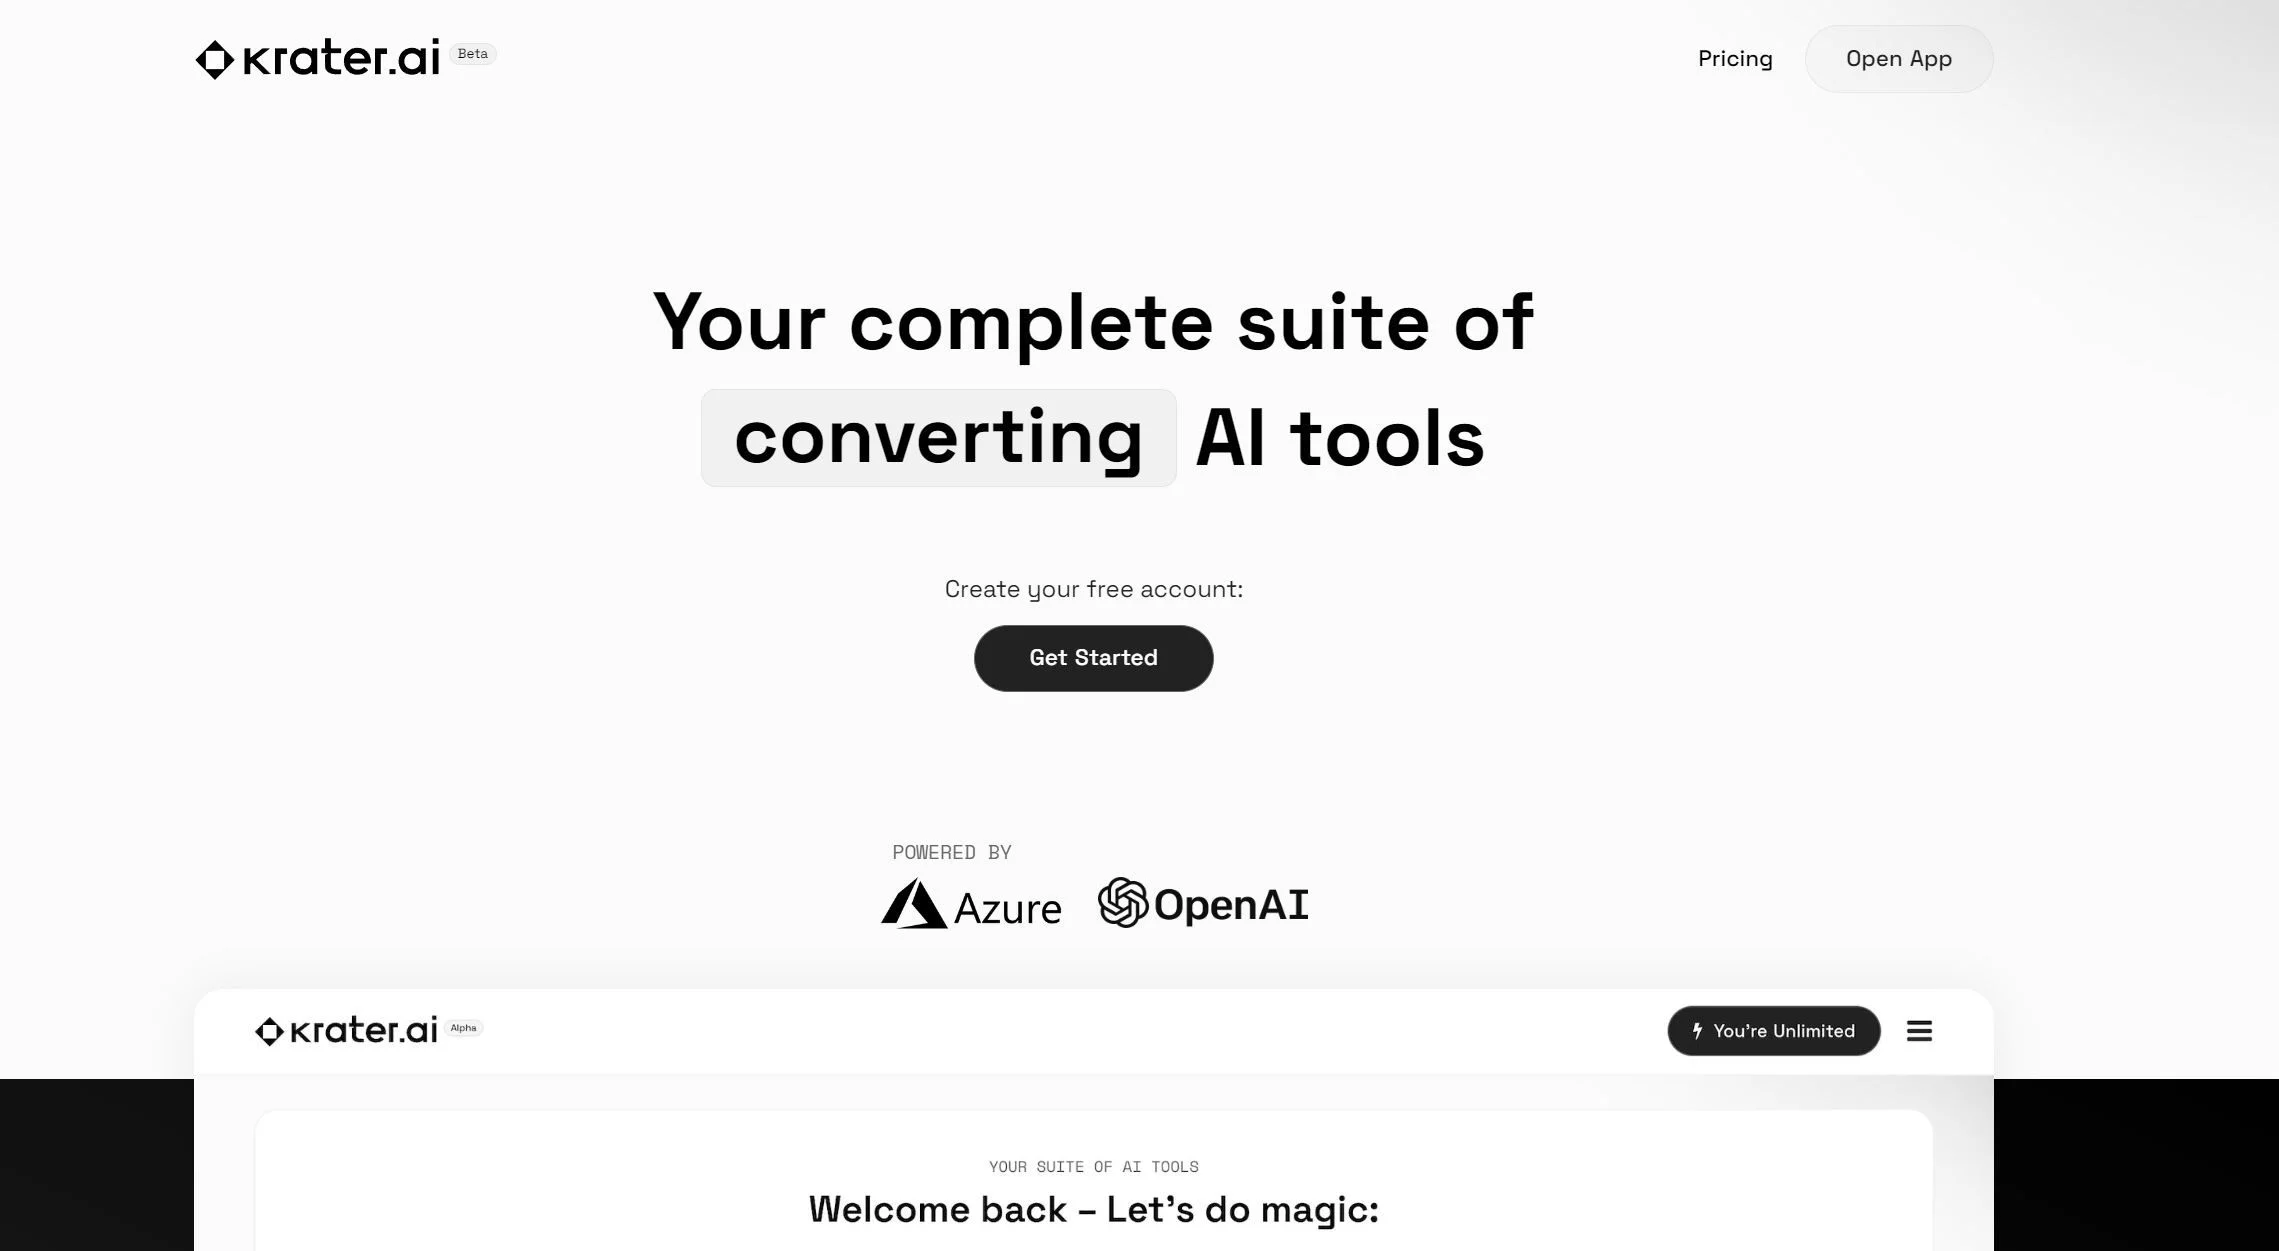Click the Open App button
The height and width of the screenshot is (1251, 2279).
1899,59
